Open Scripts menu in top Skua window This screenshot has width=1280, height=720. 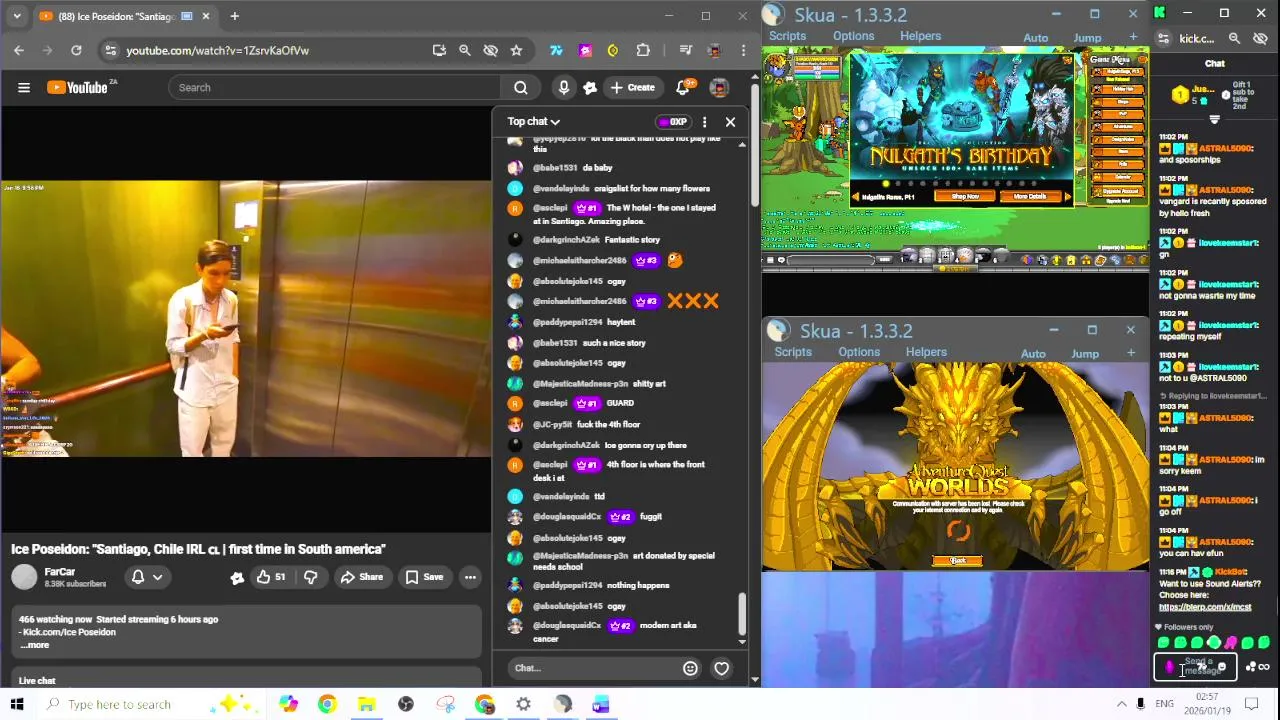787,37
